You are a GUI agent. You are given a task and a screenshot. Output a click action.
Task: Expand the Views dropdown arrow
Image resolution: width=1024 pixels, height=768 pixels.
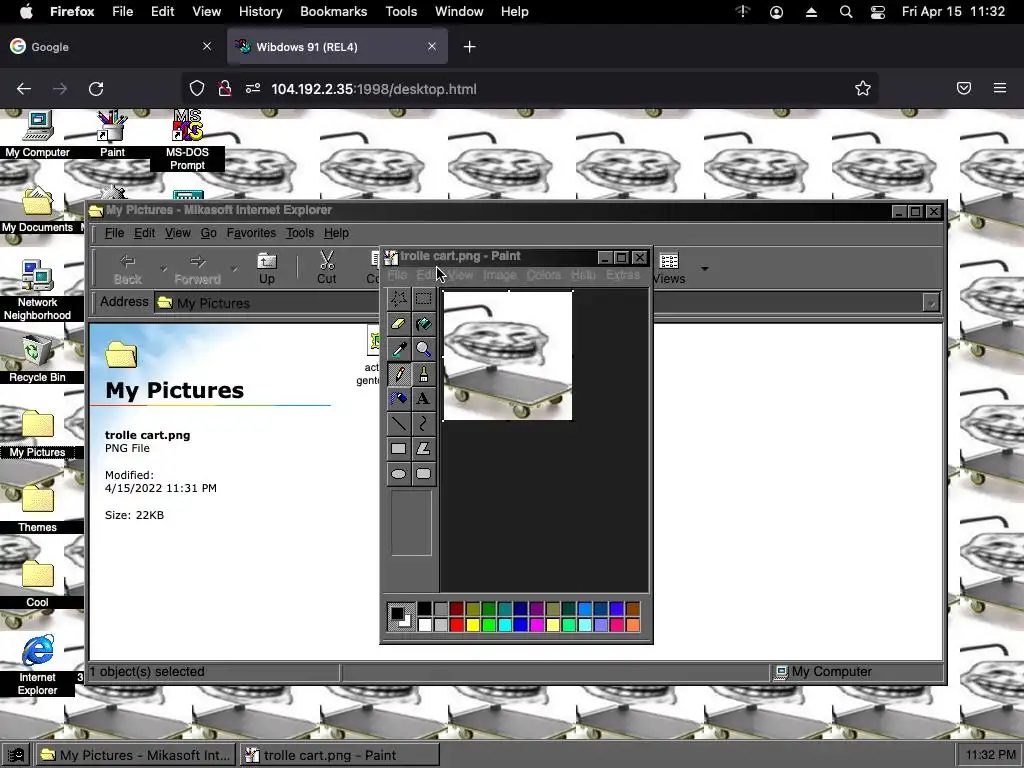(x=704, y=268)
